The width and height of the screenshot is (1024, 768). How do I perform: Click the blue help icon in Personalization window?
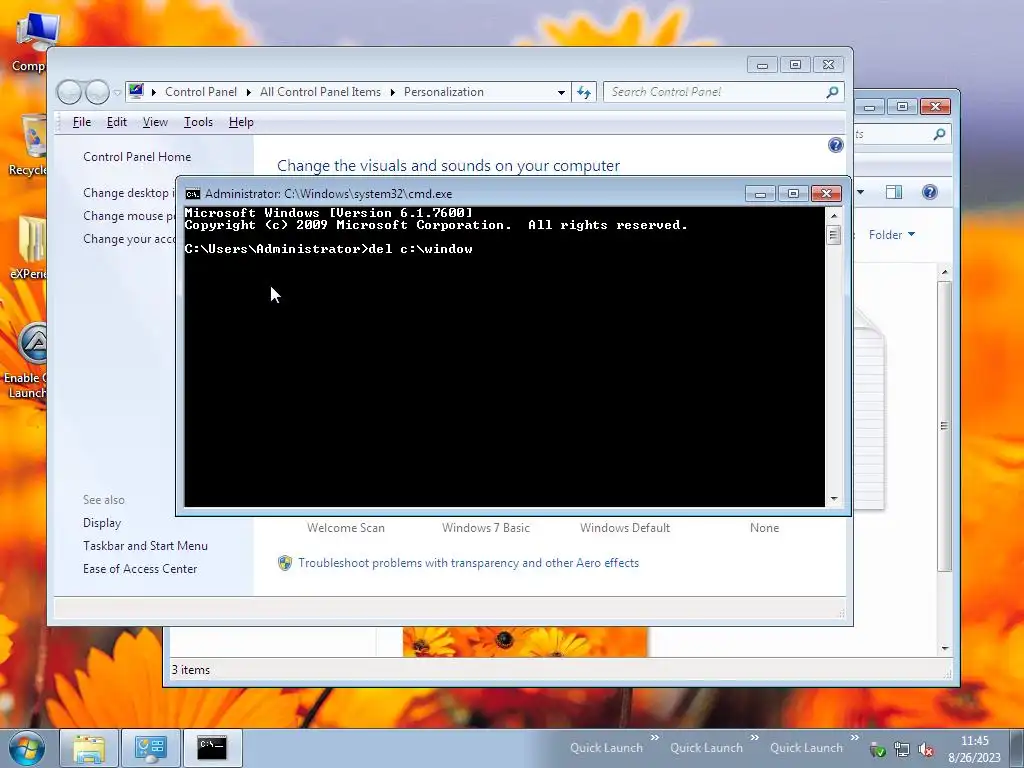coord(835,145)
